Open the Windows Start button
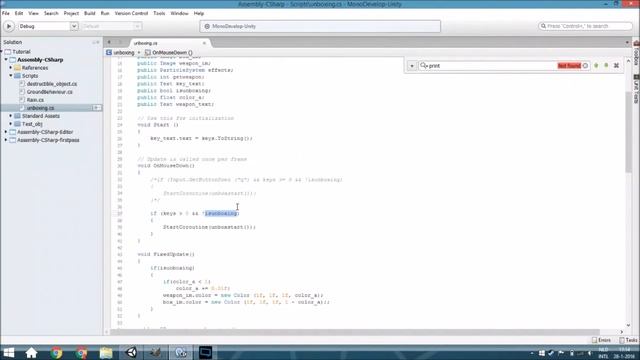The height and width of the screenshot is (360, 640). coord(9,353)
